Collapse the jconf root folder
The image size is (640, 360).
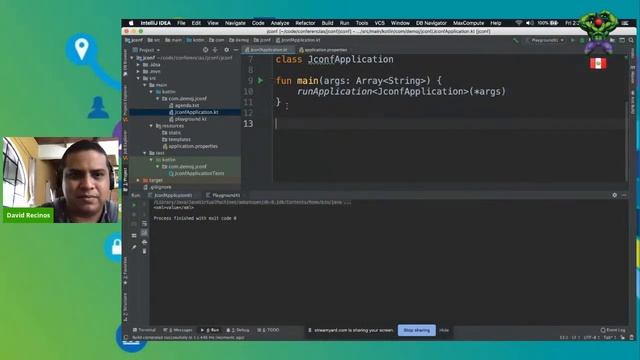coord(132,58)
